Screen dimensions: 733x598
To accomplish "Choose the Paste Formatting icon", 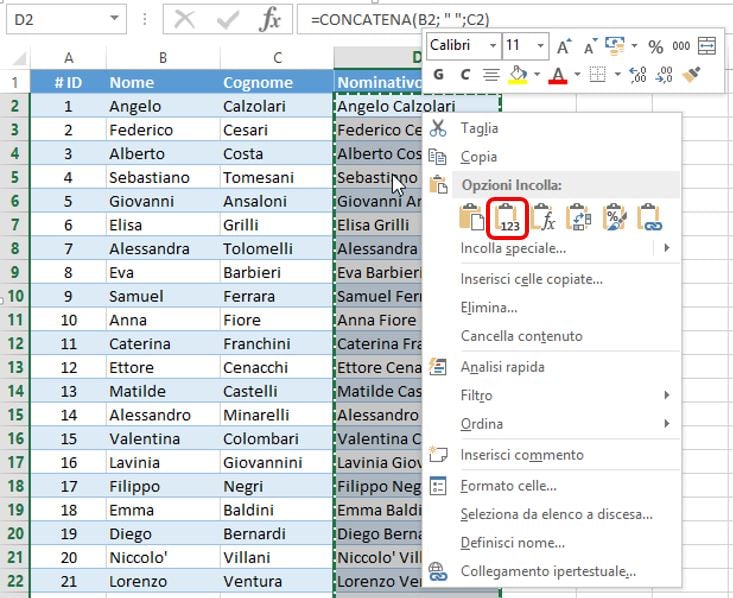I will 614,218.
